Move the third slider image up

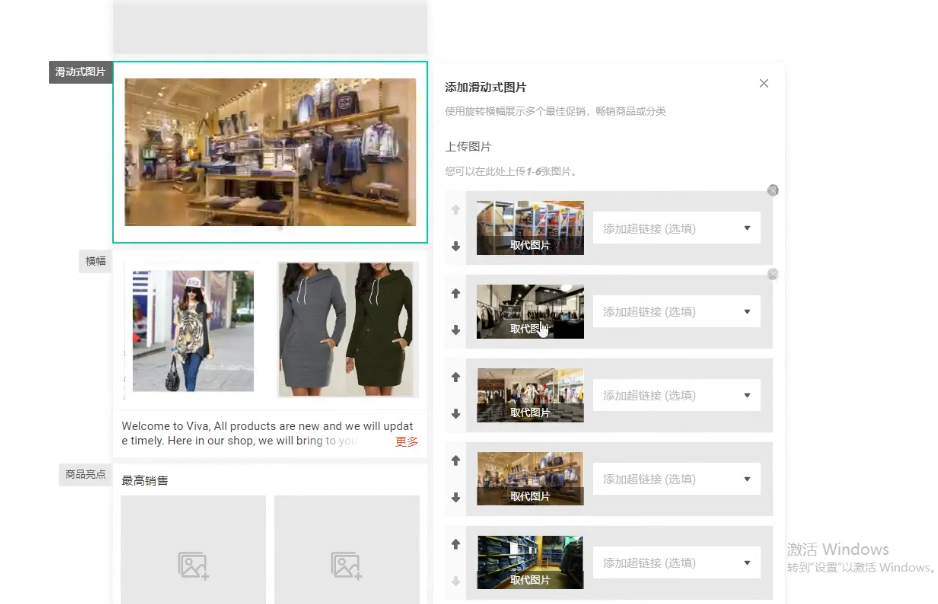pos(456,378)
